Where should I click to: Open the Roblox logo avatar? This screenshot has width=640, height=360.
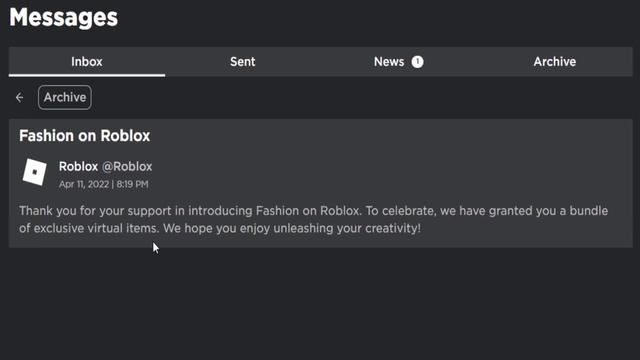point(35,172)
